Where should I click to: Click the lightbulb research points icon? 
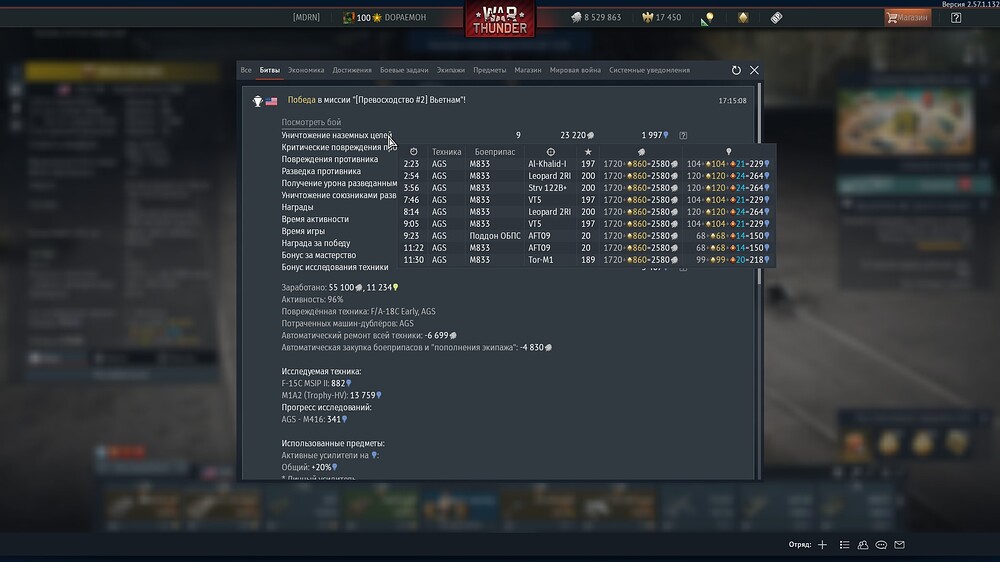(x=707, y=18)
